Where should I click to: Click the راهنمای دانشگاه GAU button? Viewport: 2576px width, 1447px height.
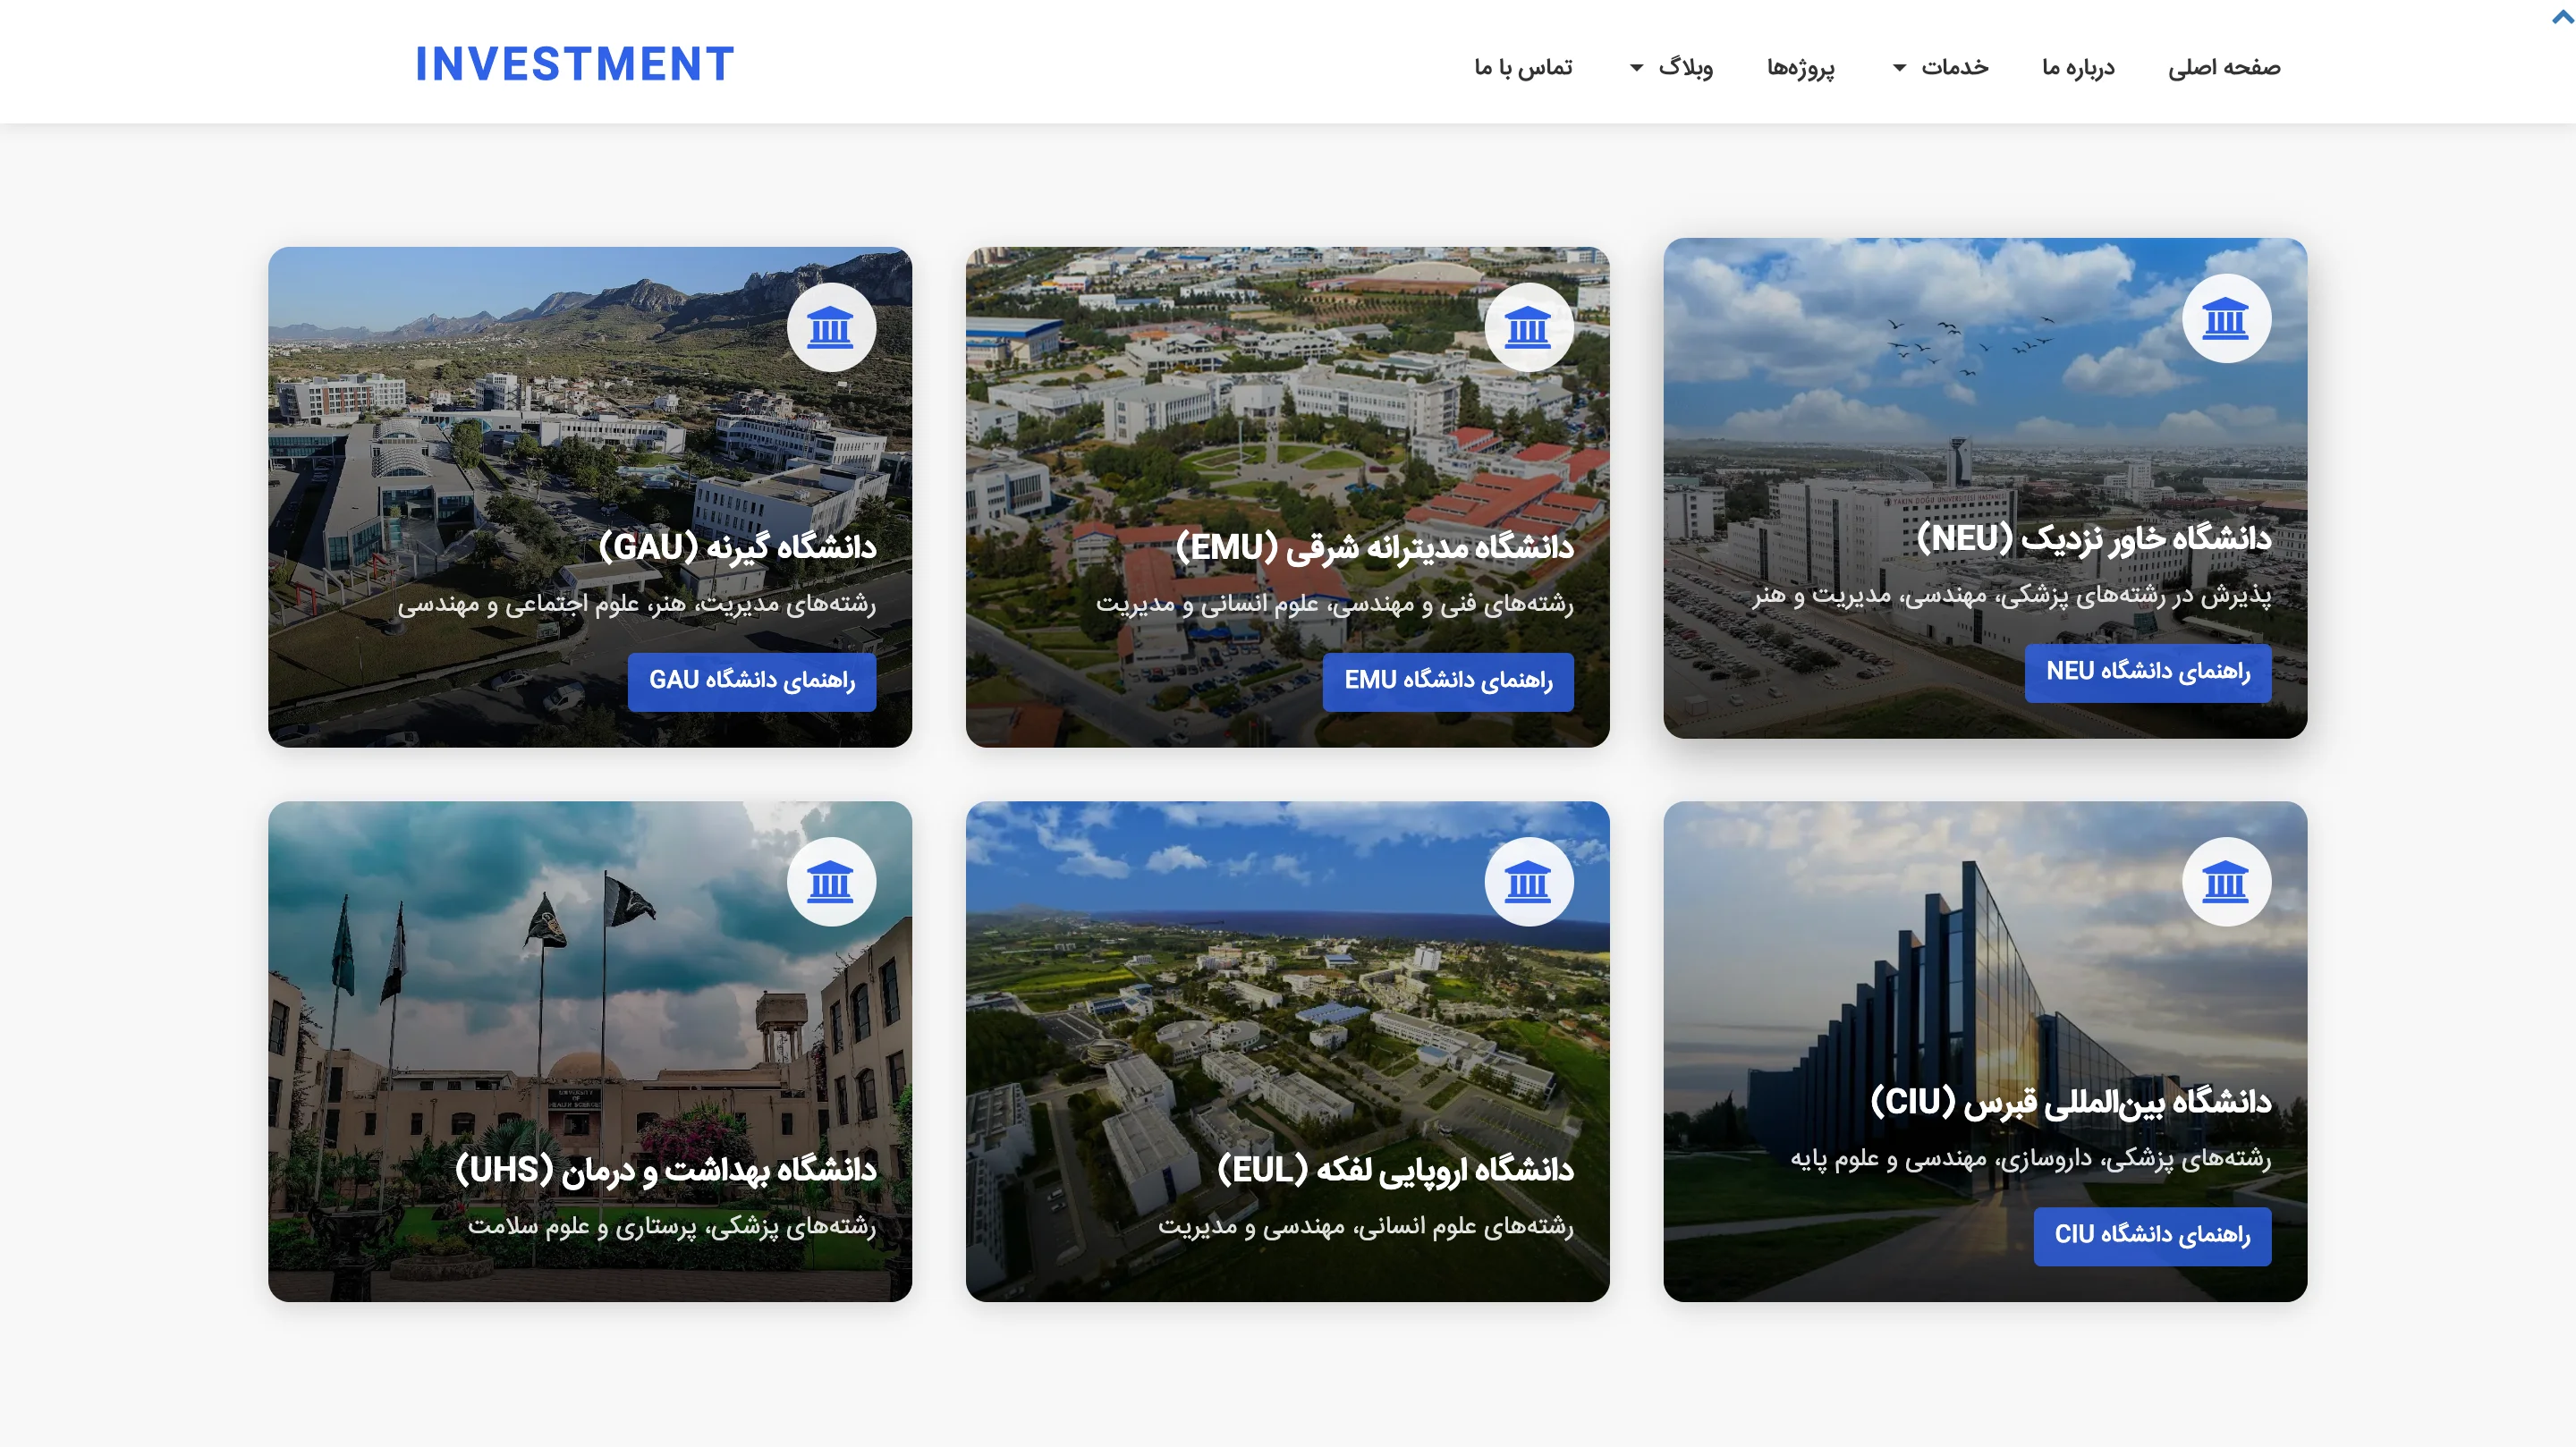coord(752,681)
